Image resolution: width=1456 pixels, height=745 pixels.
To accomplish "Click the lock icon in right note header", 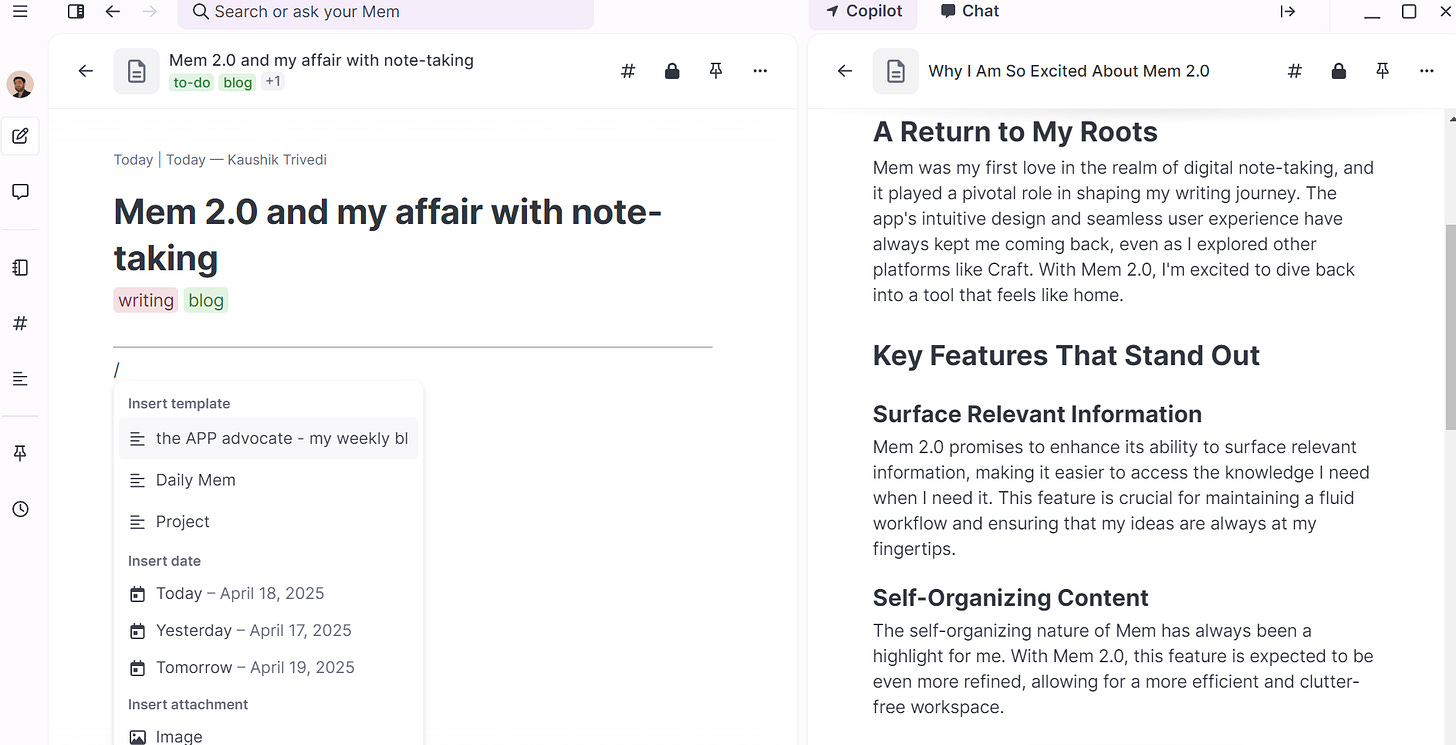I will point(1338,71).
